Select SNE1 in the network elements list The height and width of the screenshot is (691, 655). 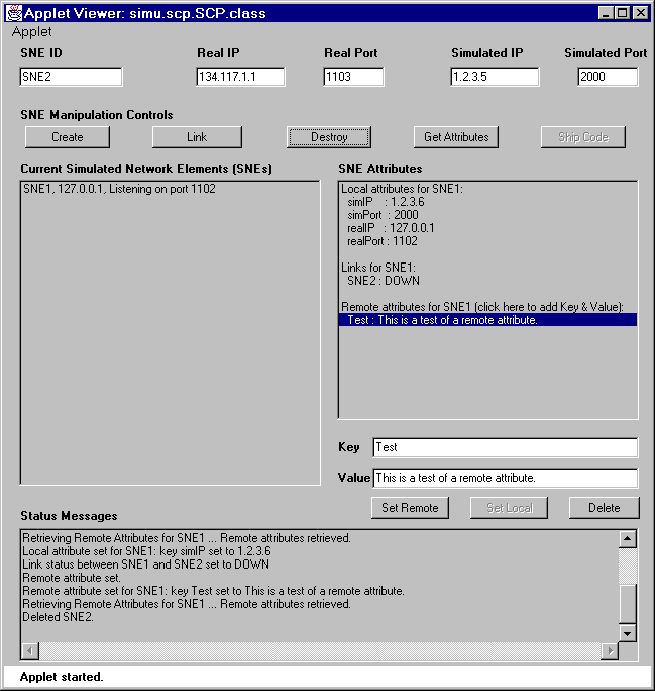click(118, 189)
